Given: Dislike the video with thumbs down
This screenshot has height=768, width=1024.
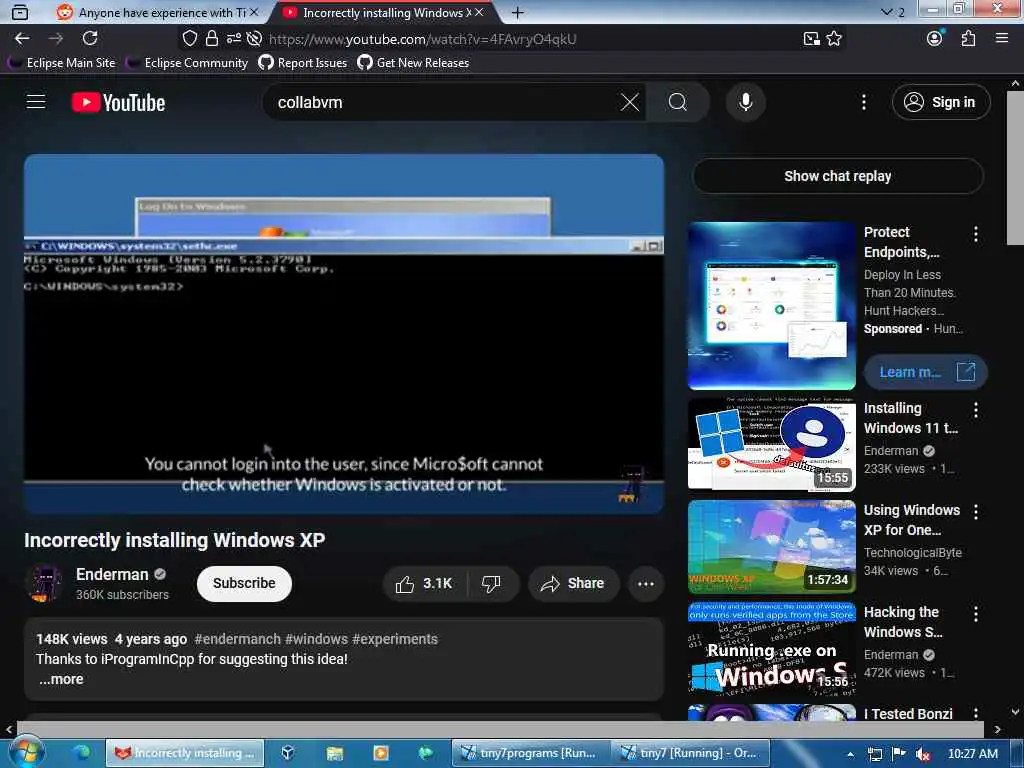Looking at the screenshot, I should click(x=492, y=583).
